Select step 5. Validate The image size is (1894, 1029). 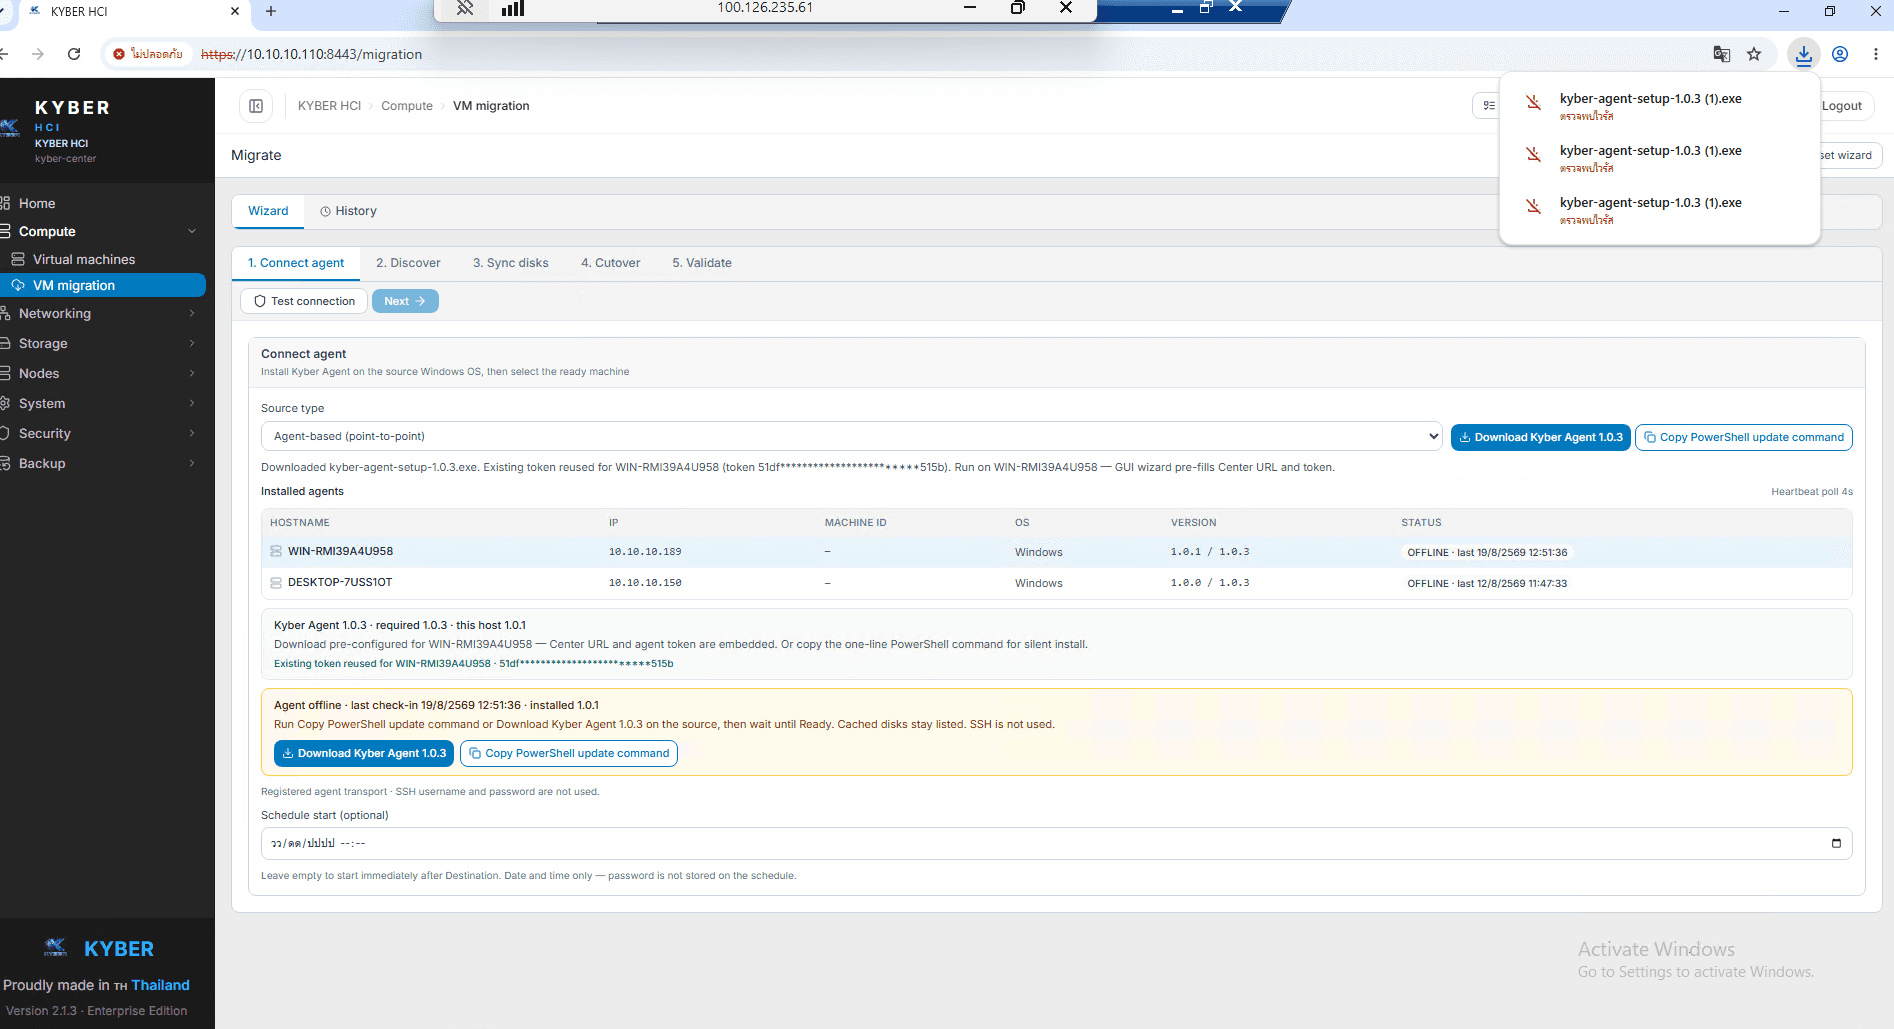[x=702, y=263]
